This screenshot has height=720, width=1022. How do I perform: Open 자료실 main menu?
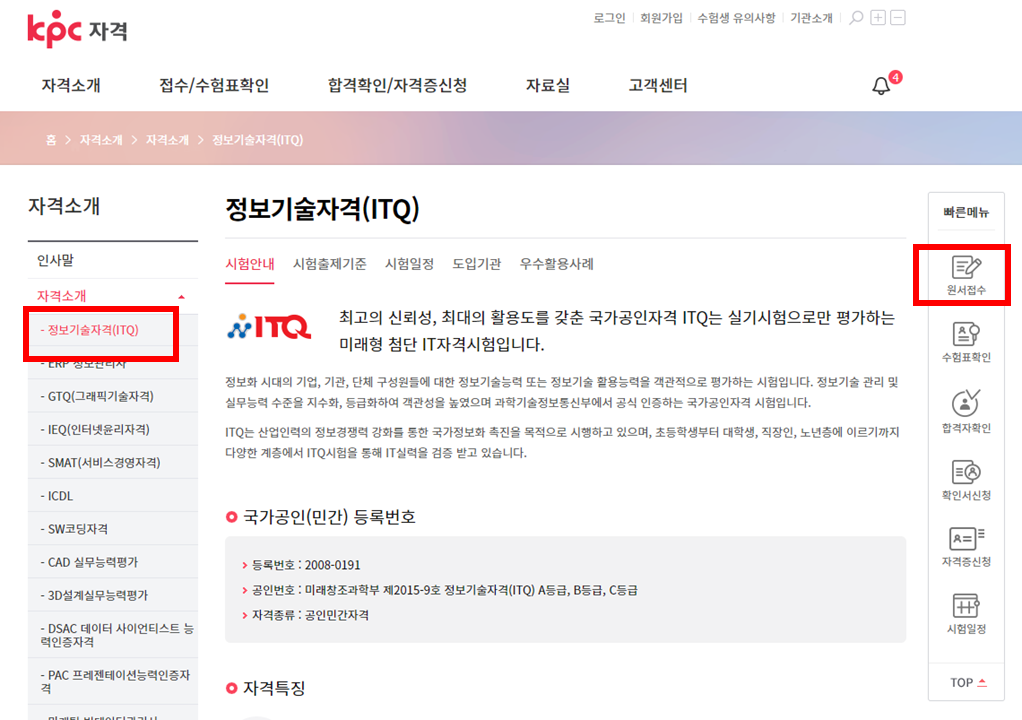(548, 85)
